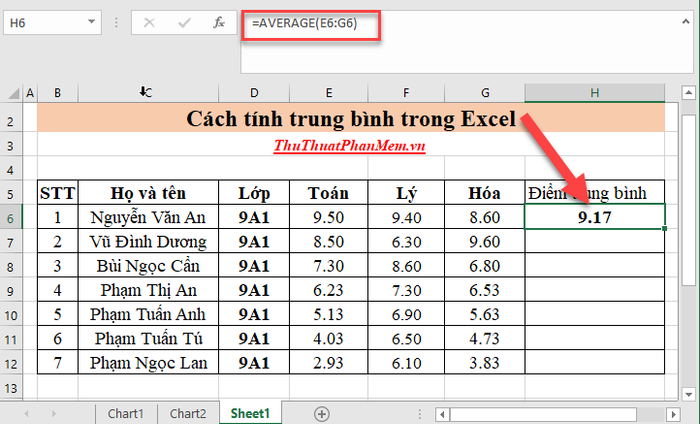Click the 'STT' header cell
Image resolution: width=700 pixels, height=424 pixels.
click(58, 193)
